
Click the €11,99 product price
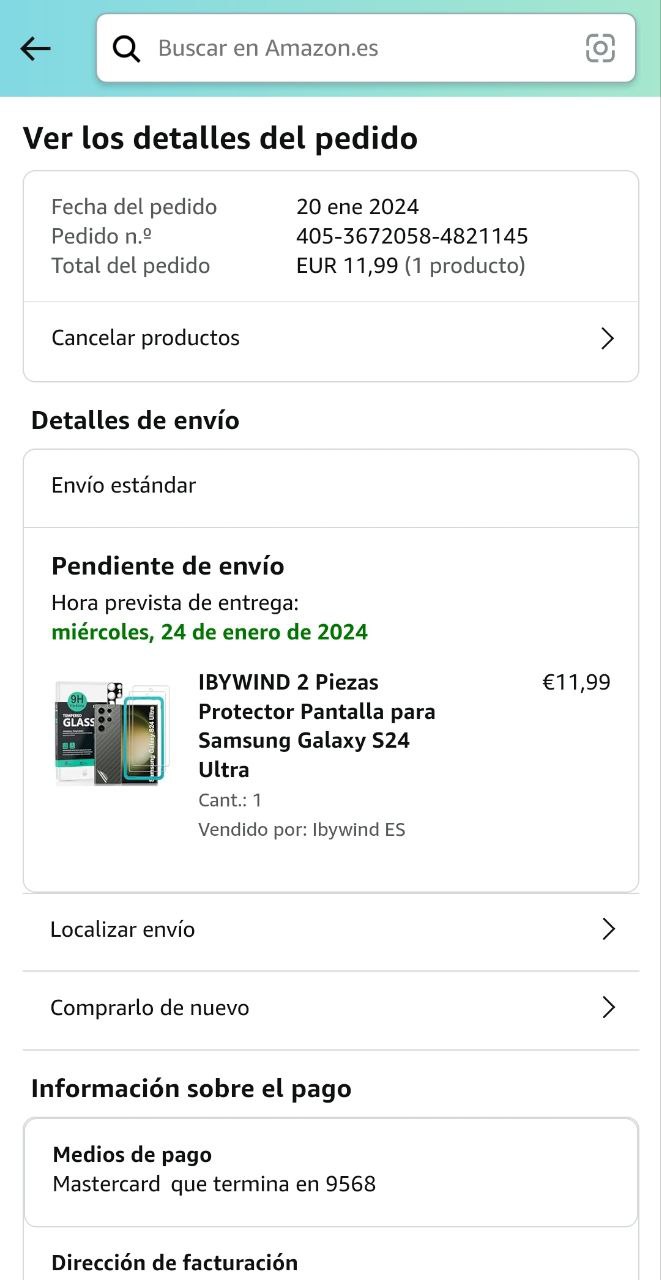point(576,682)
